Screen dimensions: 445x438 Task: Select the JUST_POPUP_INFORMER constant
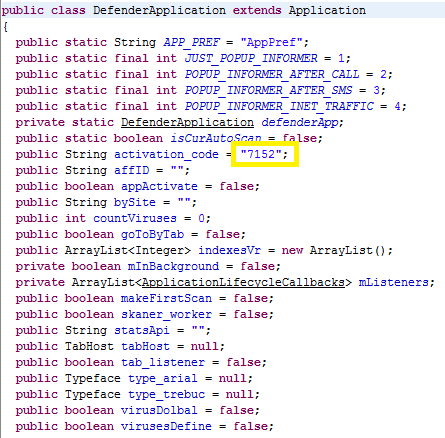(251, 59)
